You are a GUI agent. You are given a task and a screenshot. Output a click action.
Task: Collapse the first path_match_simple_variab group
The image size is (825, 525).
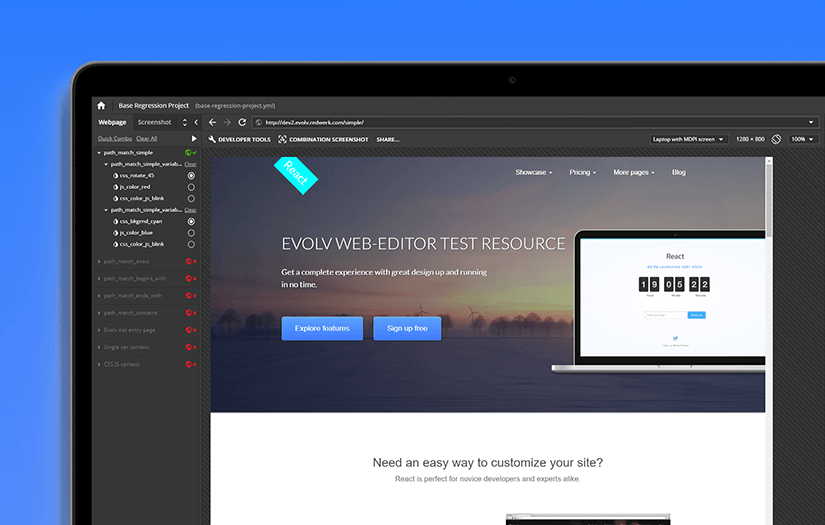tap(106, 164)
